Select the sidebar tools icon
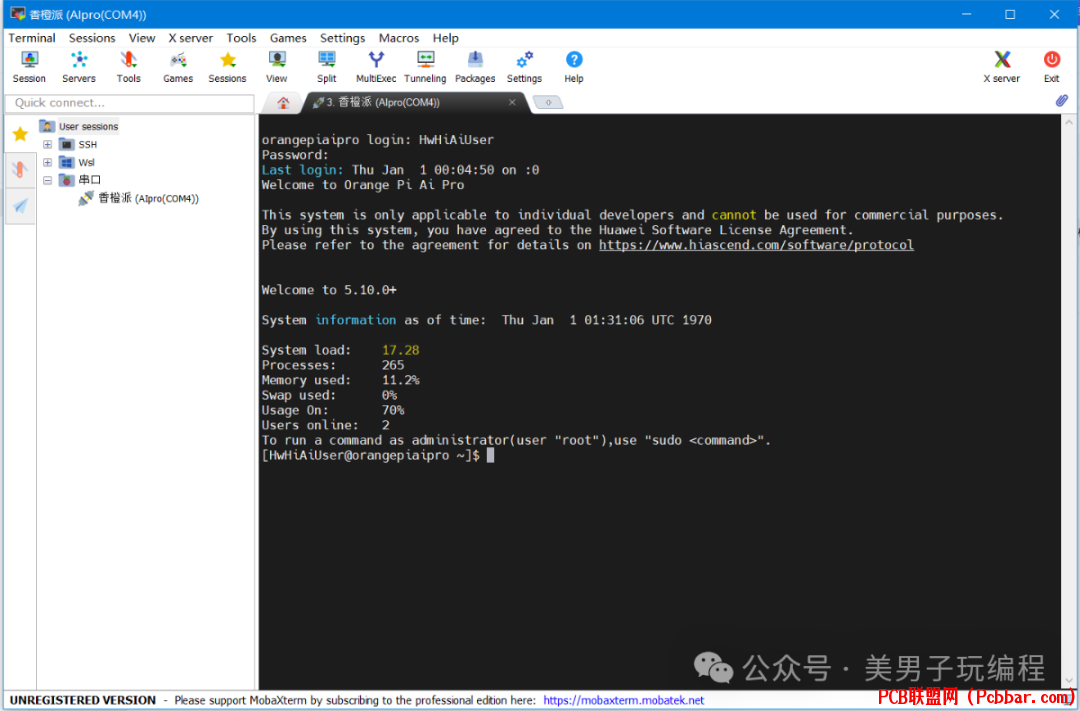This screenshot has width=1080, height=711. pyautogui.click(x=20, y=169)
